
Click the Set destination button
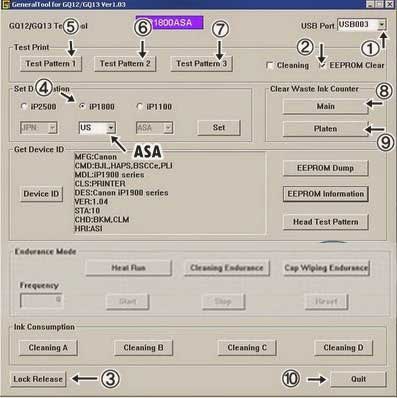click(x=219, y=128)
